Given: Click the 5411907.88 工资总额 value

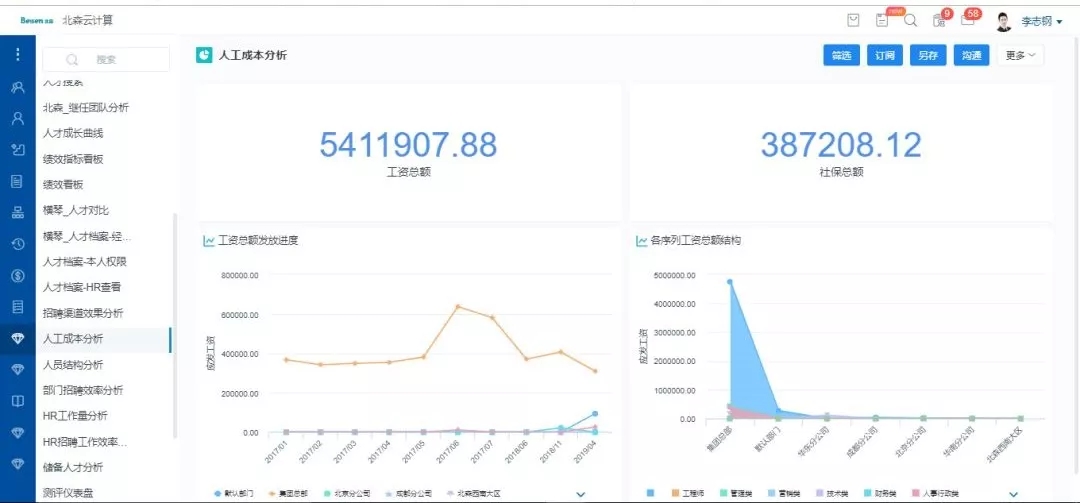Looking at the screenshot, I should click(x=408, y=145).
